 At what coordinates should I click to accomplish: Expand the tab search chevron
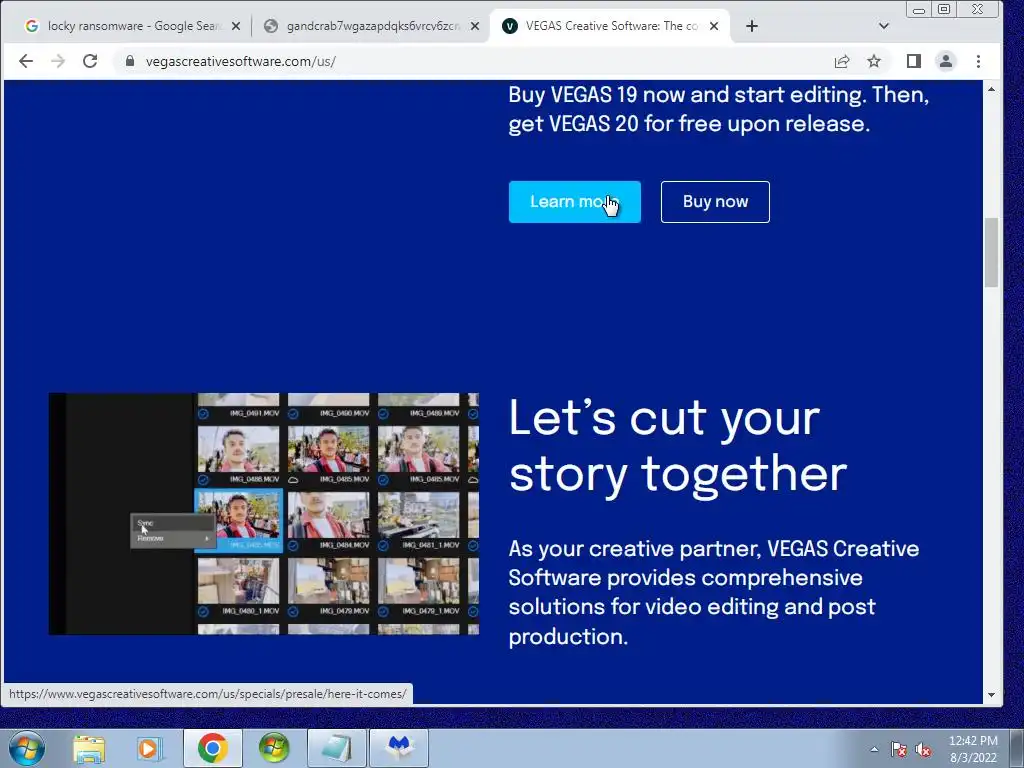(884, 26)
